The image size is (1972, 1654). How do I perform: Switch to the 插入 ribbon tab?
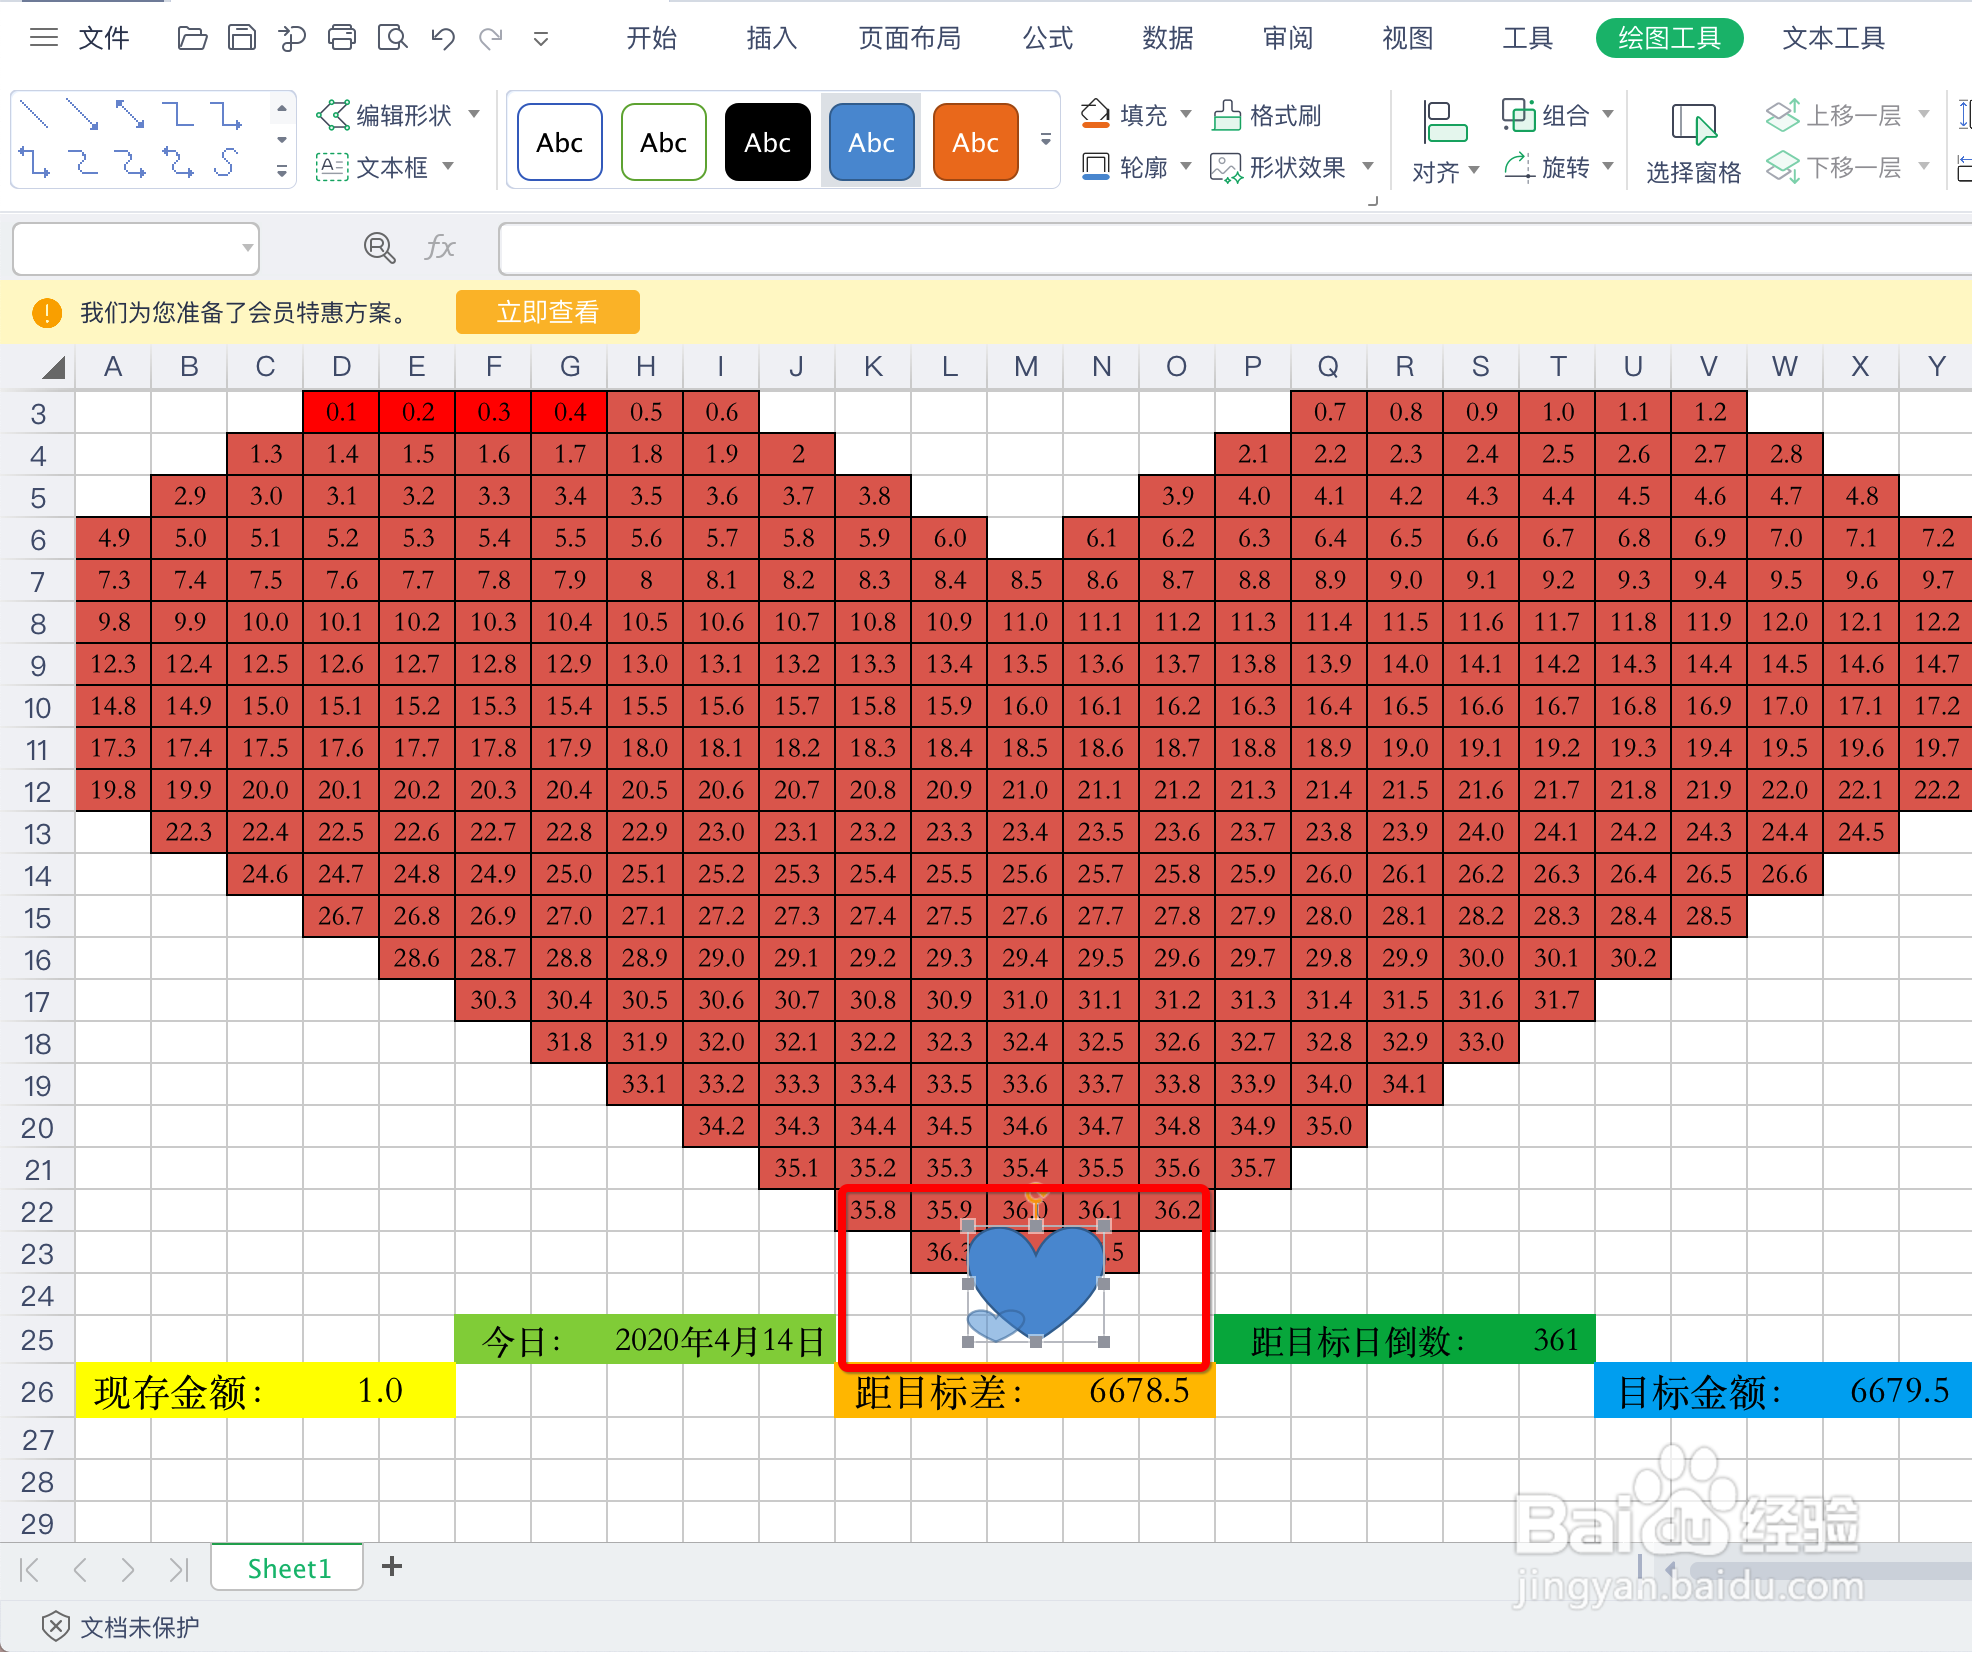771,38
